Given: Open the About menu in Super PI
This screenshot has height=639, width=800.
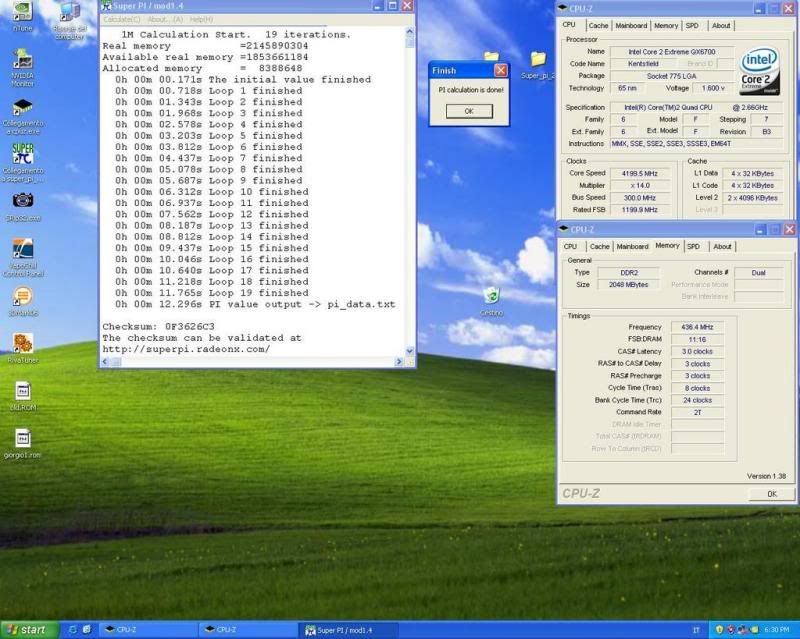Looking at the screenshot, I should coord(165,19).
